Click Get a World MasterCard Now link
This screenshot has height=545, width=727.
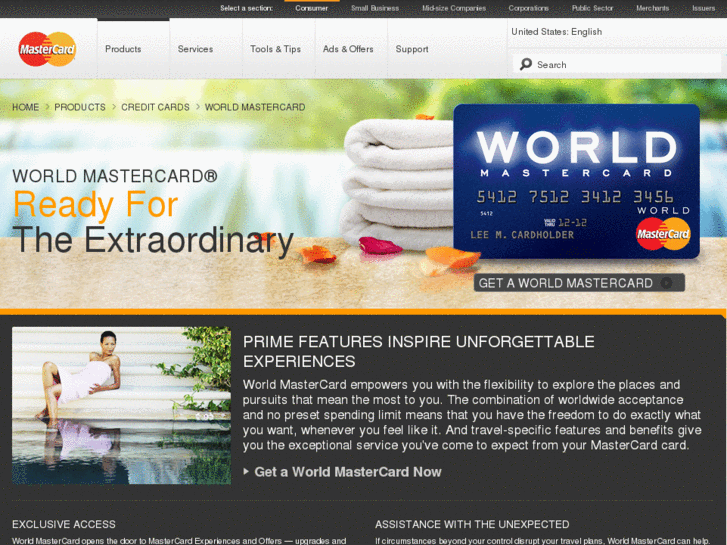pyautogui.click(x=348, y=472)
